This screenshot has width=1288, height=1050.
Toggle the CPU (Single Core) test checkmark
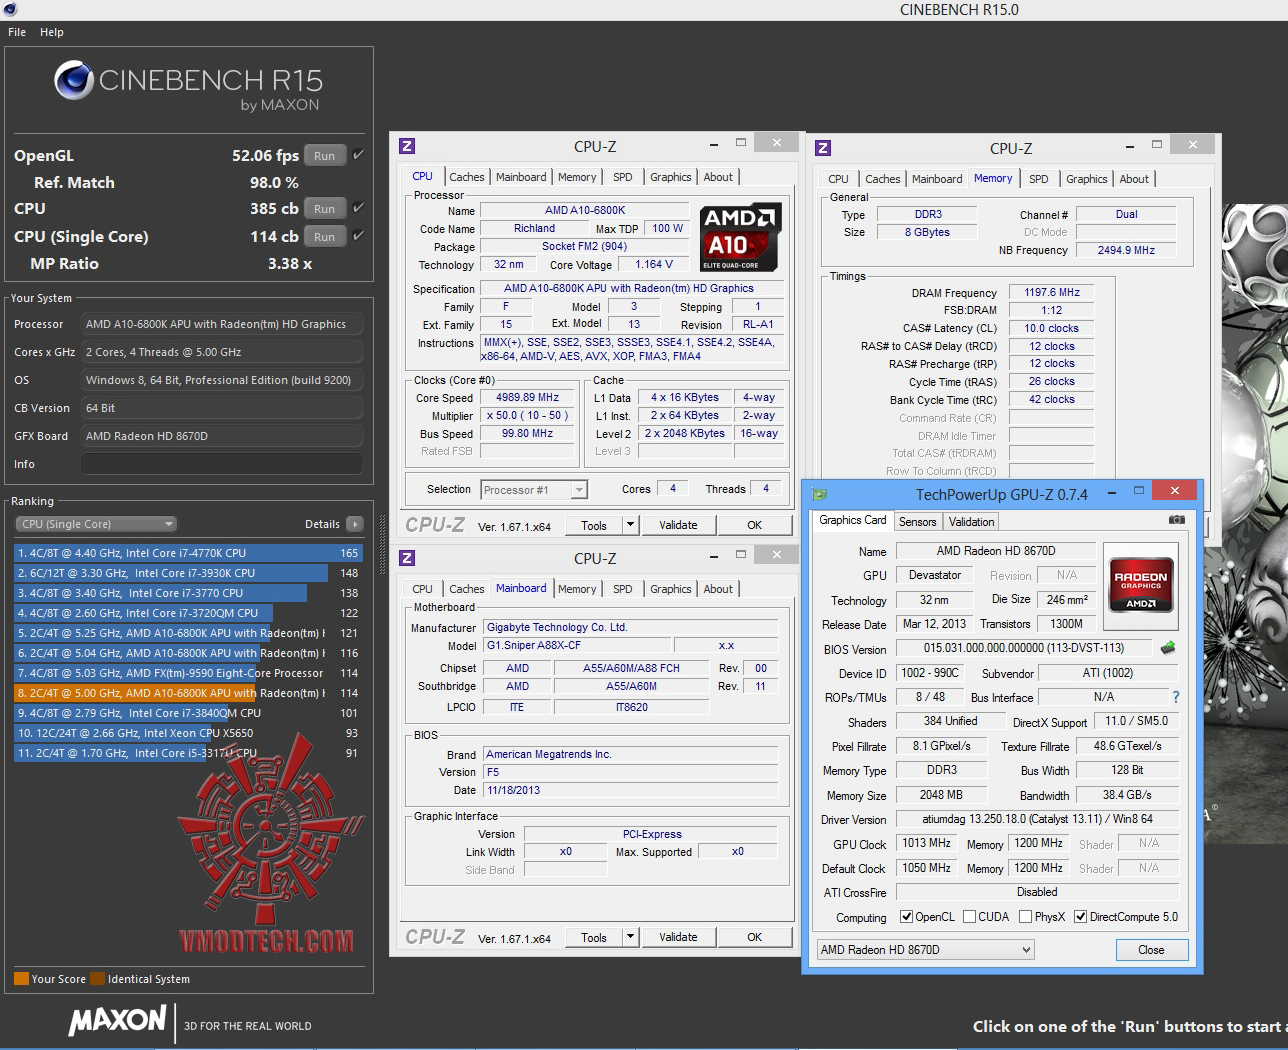[358, 236]
